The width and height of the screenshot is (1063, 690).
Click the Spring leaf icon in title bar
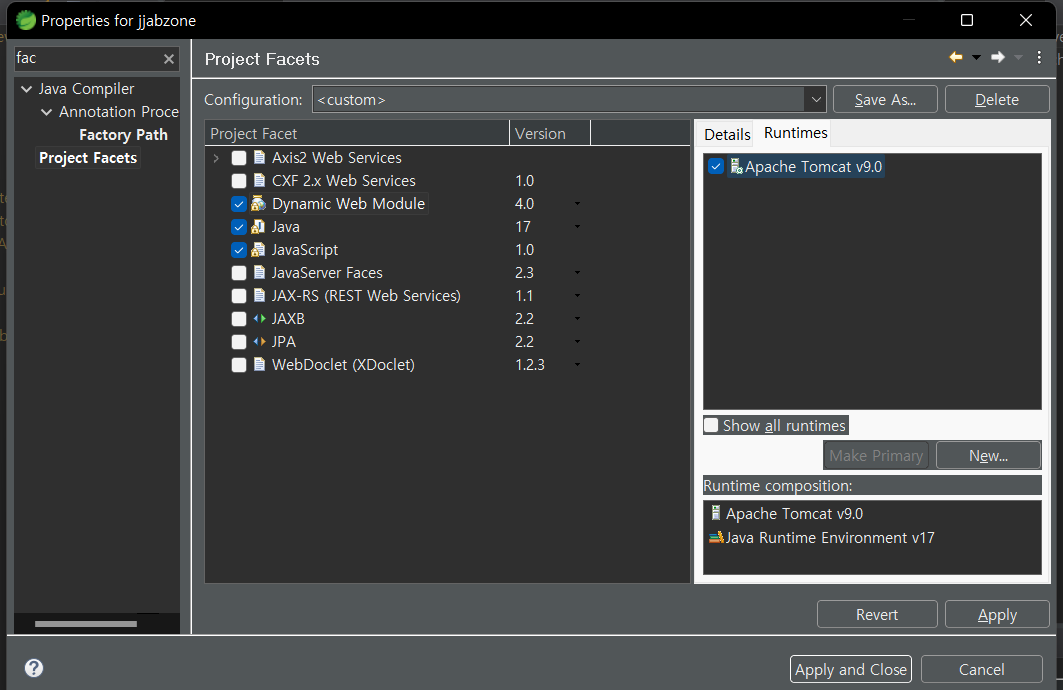[x=26, y=20]
